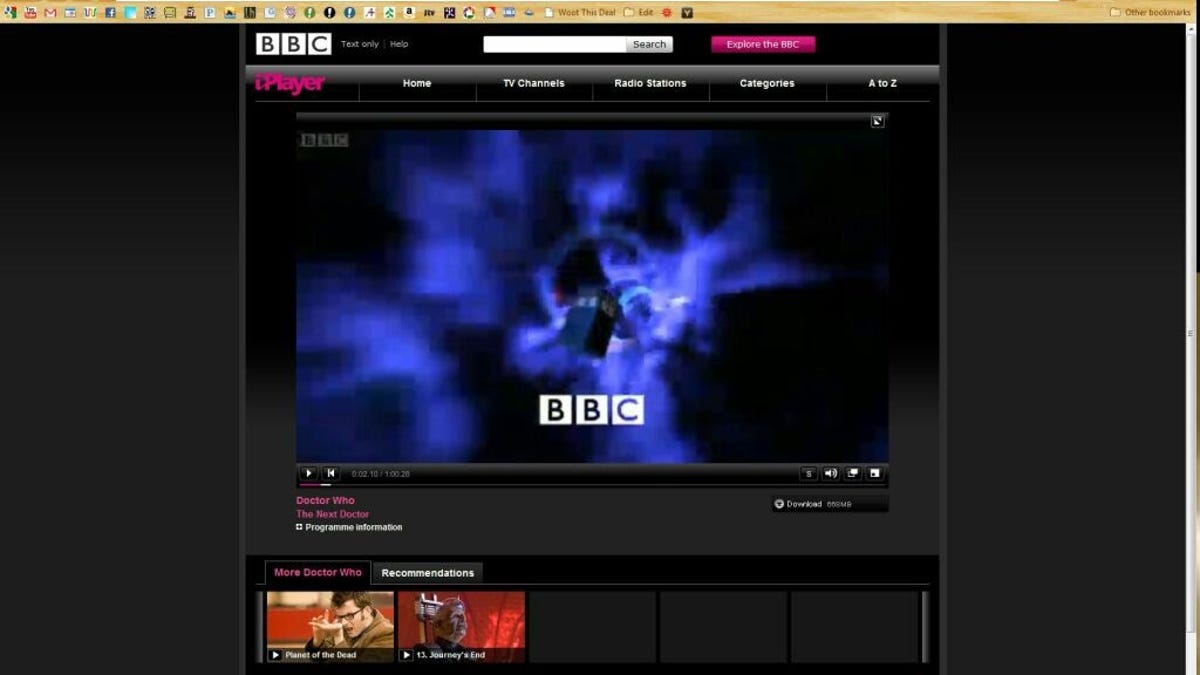Open the Gmail bookmark icon
1200x675 pixels.
tap(50, 12)
